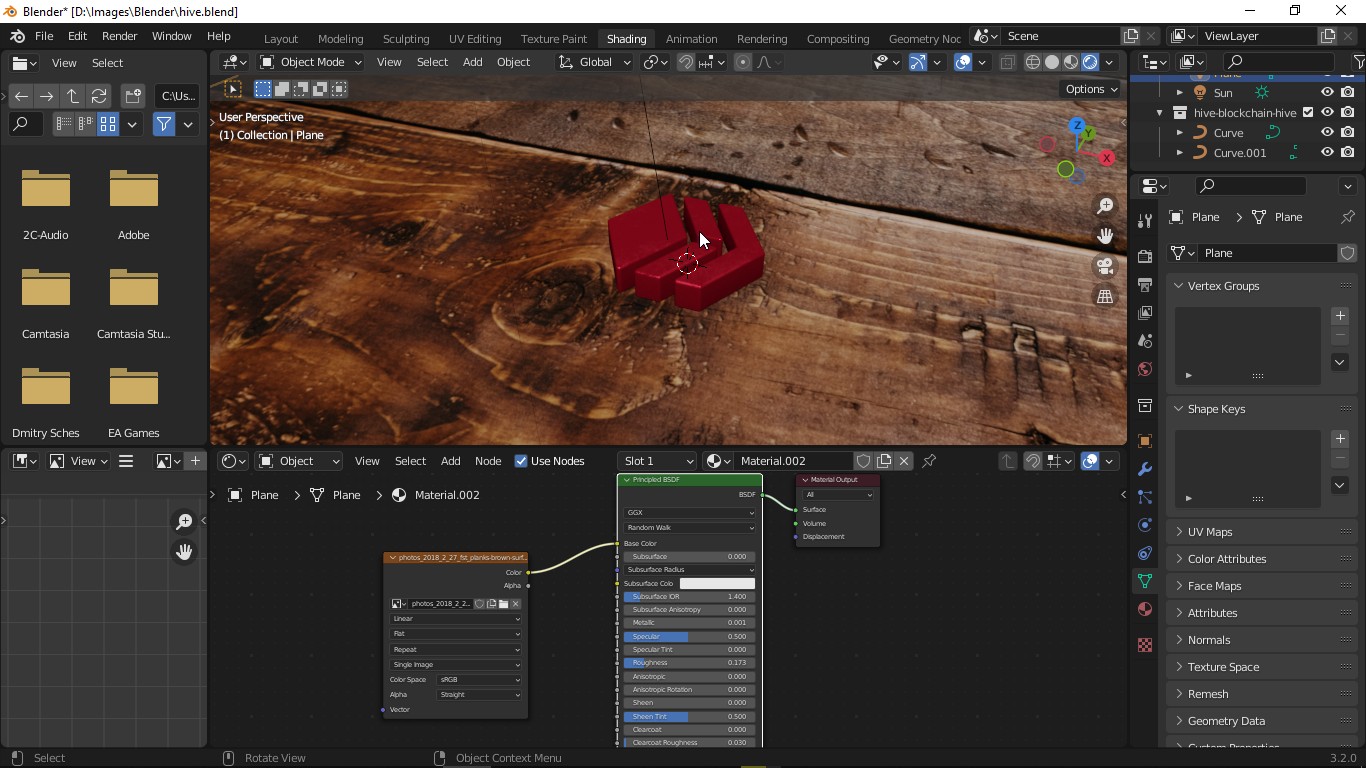Click the Subsurface Color white swatch

(x=717, y=584)
